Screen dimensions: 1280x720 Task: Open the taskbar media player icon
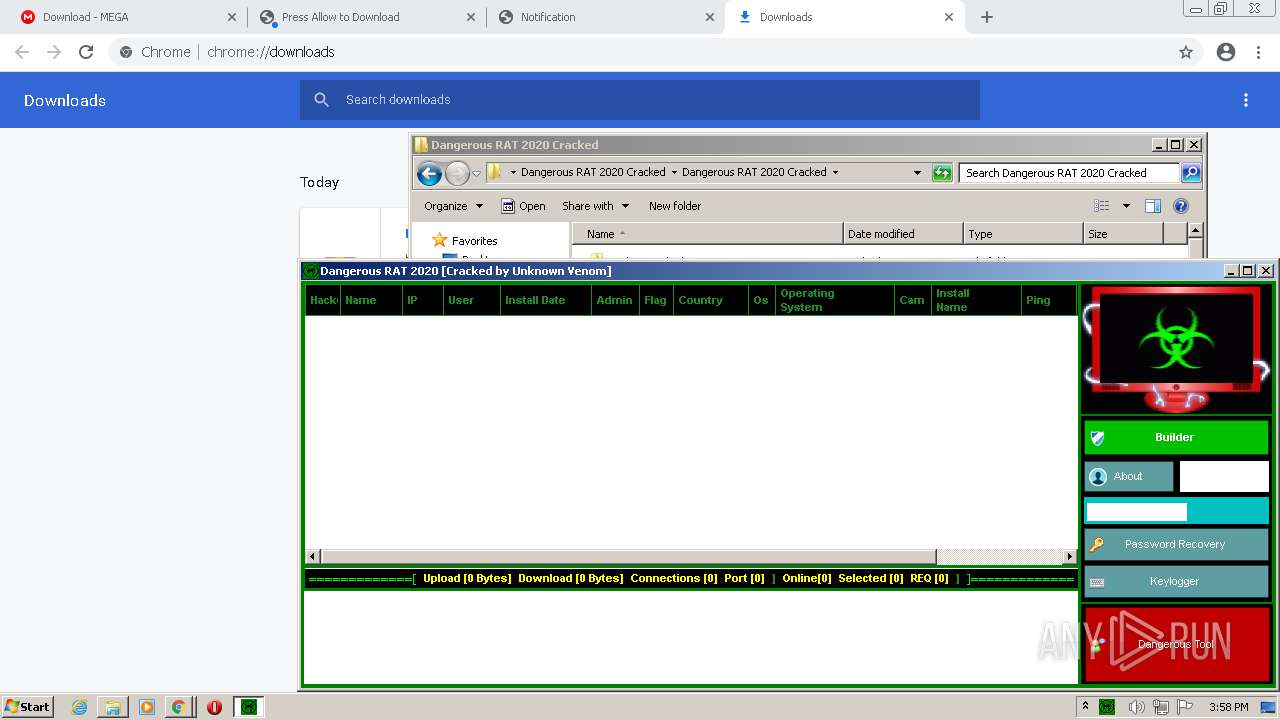click(x=146, y=707)
